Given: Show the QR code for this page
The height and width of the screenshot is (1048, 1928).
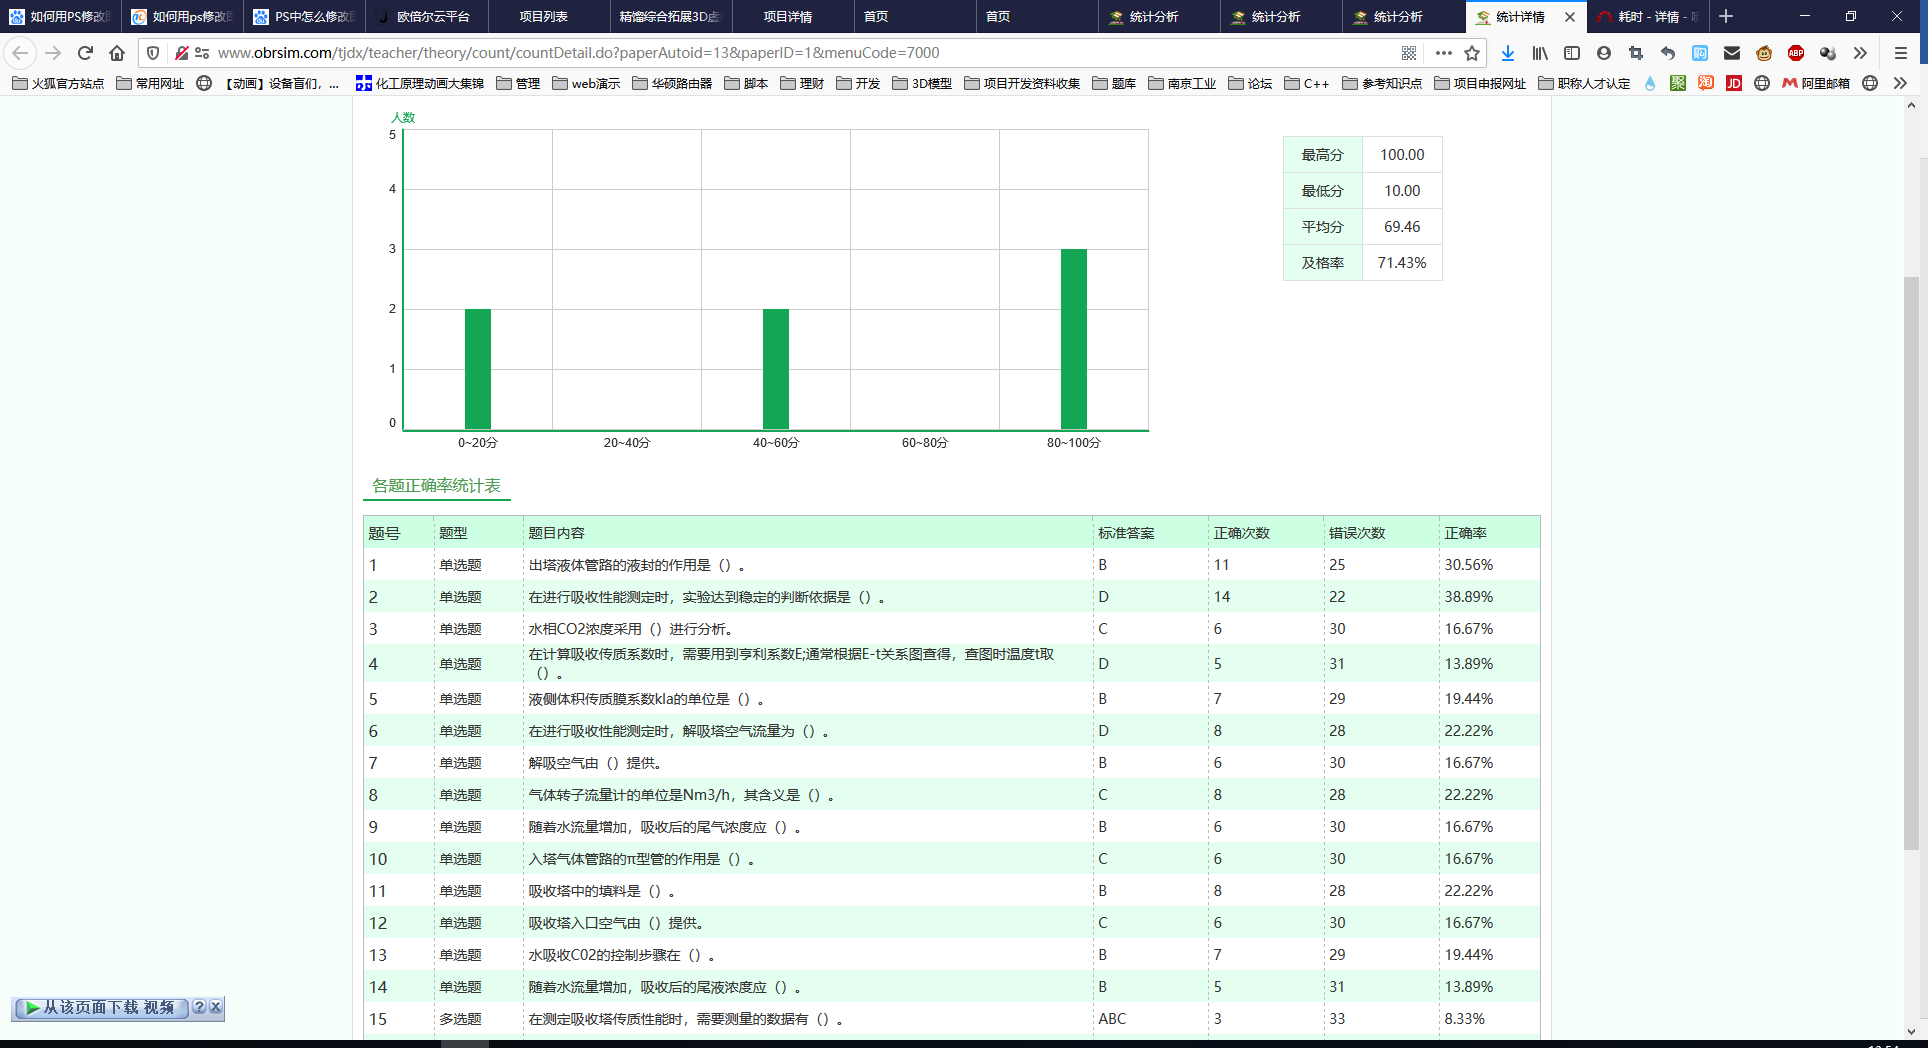Looking at the screenshot, I should pos(1409,53).
